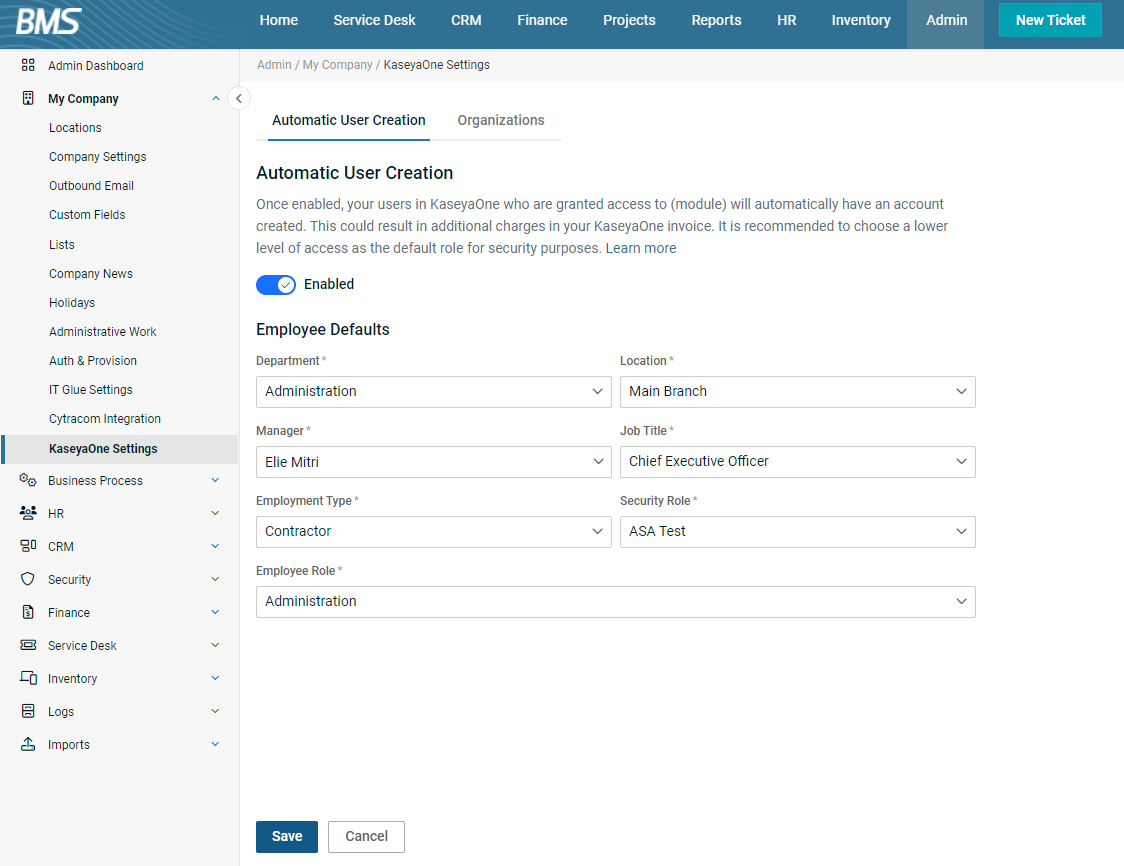The width and height of the screenshot is (1124, 866).
Task: Click the Service Desk ticket icon
Action: pos(28,645)
